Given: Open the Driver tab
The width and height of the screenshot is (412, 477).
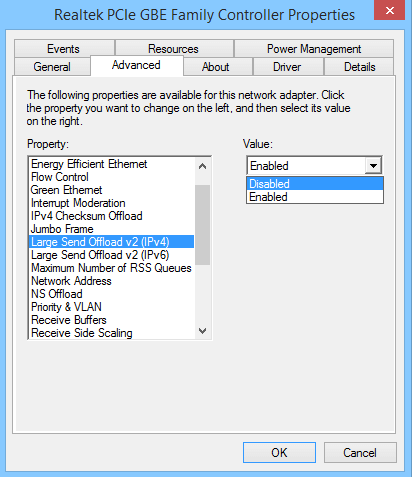Looking at the screenshot, I should click(x=288, y=67).
